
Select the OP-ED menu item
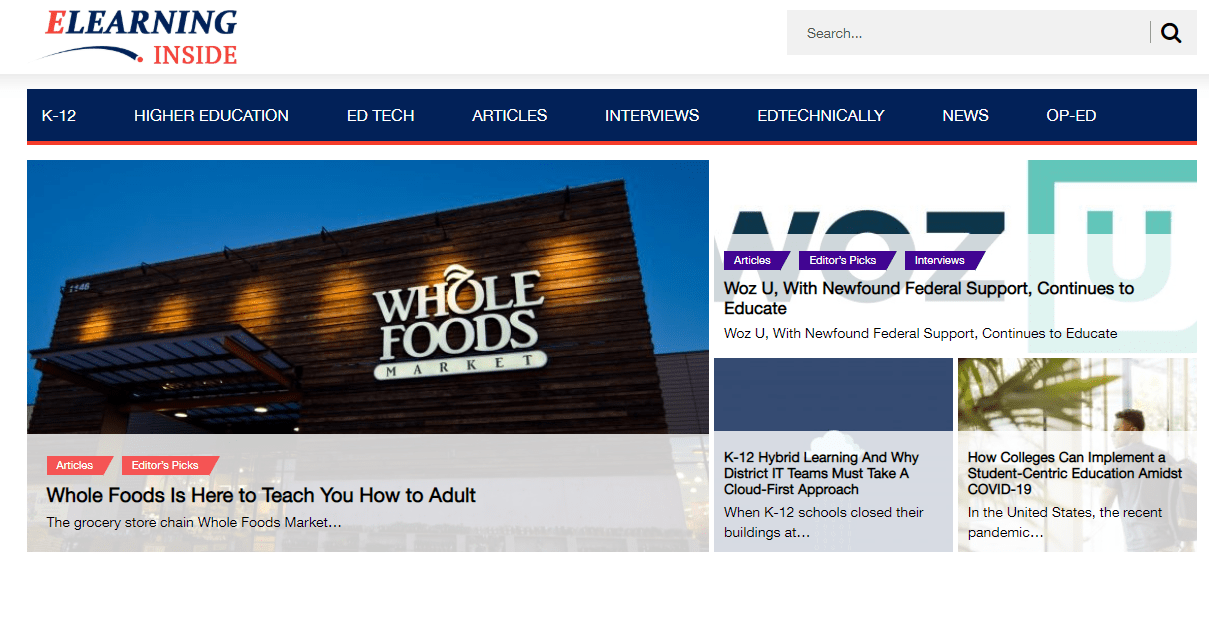pos(1070,115)
